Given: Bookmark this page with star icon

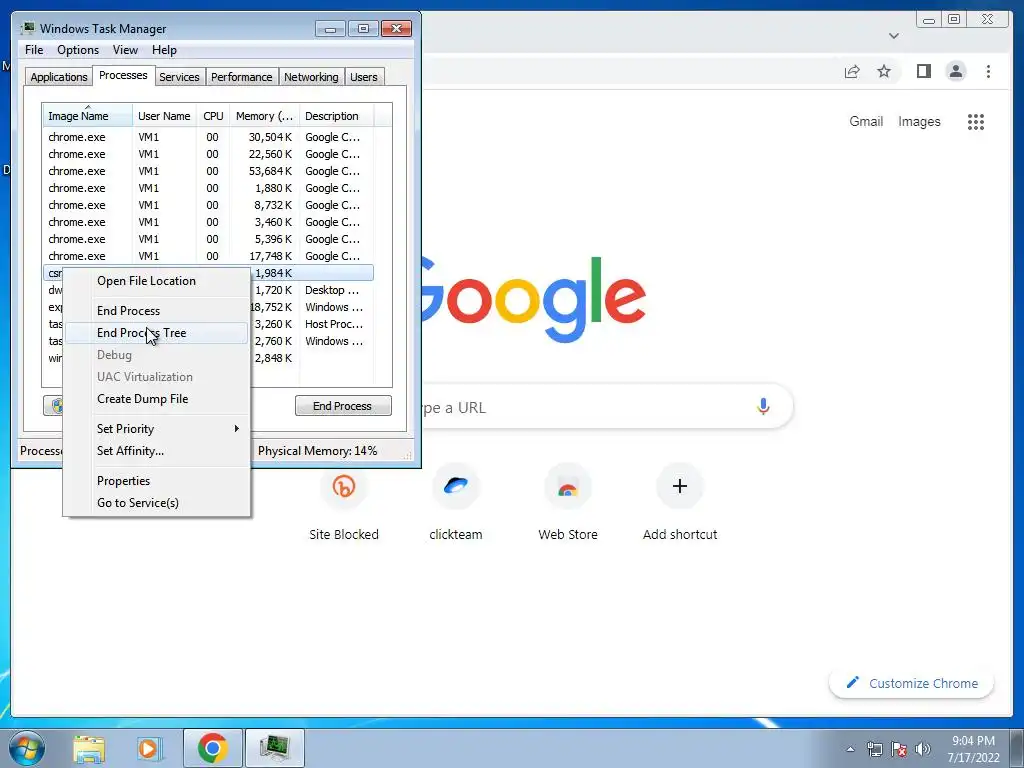Looking at the screenshot, I should (x=884, y=71).
